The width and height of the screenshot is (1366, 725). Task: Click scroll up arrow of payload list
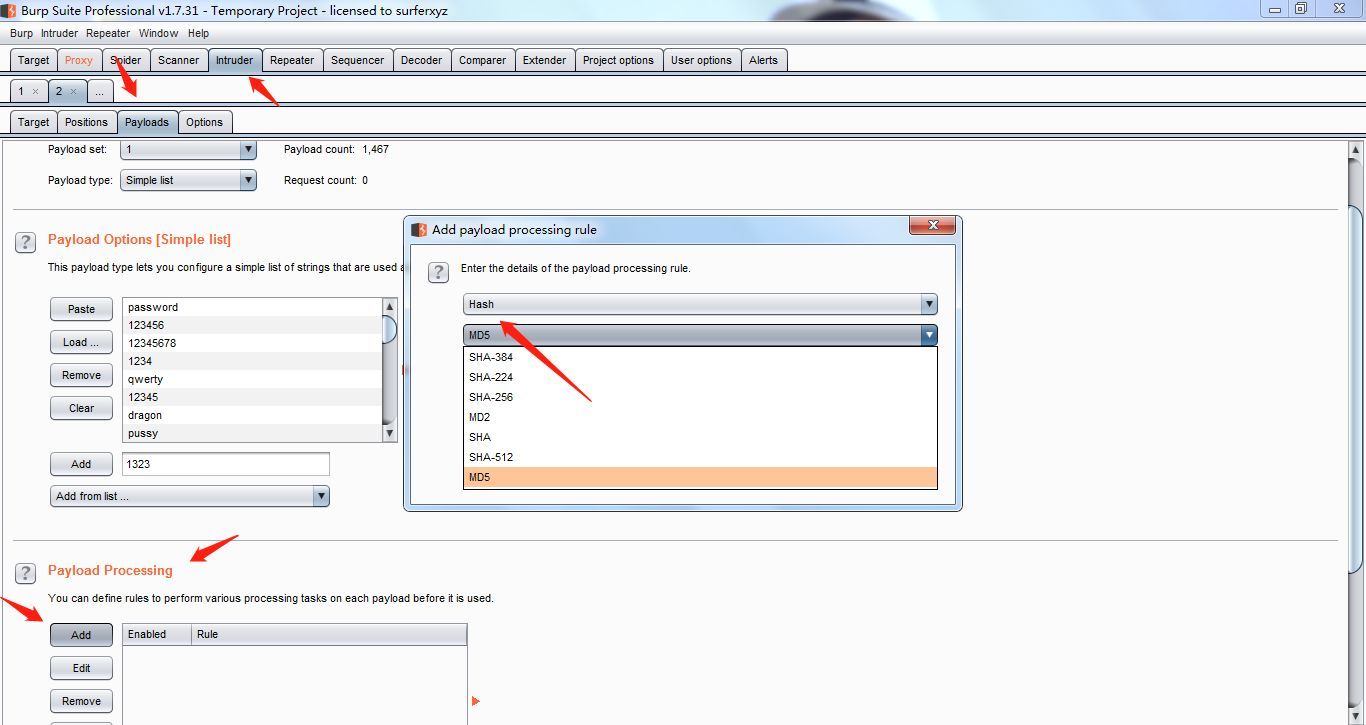tap(390, 306)
